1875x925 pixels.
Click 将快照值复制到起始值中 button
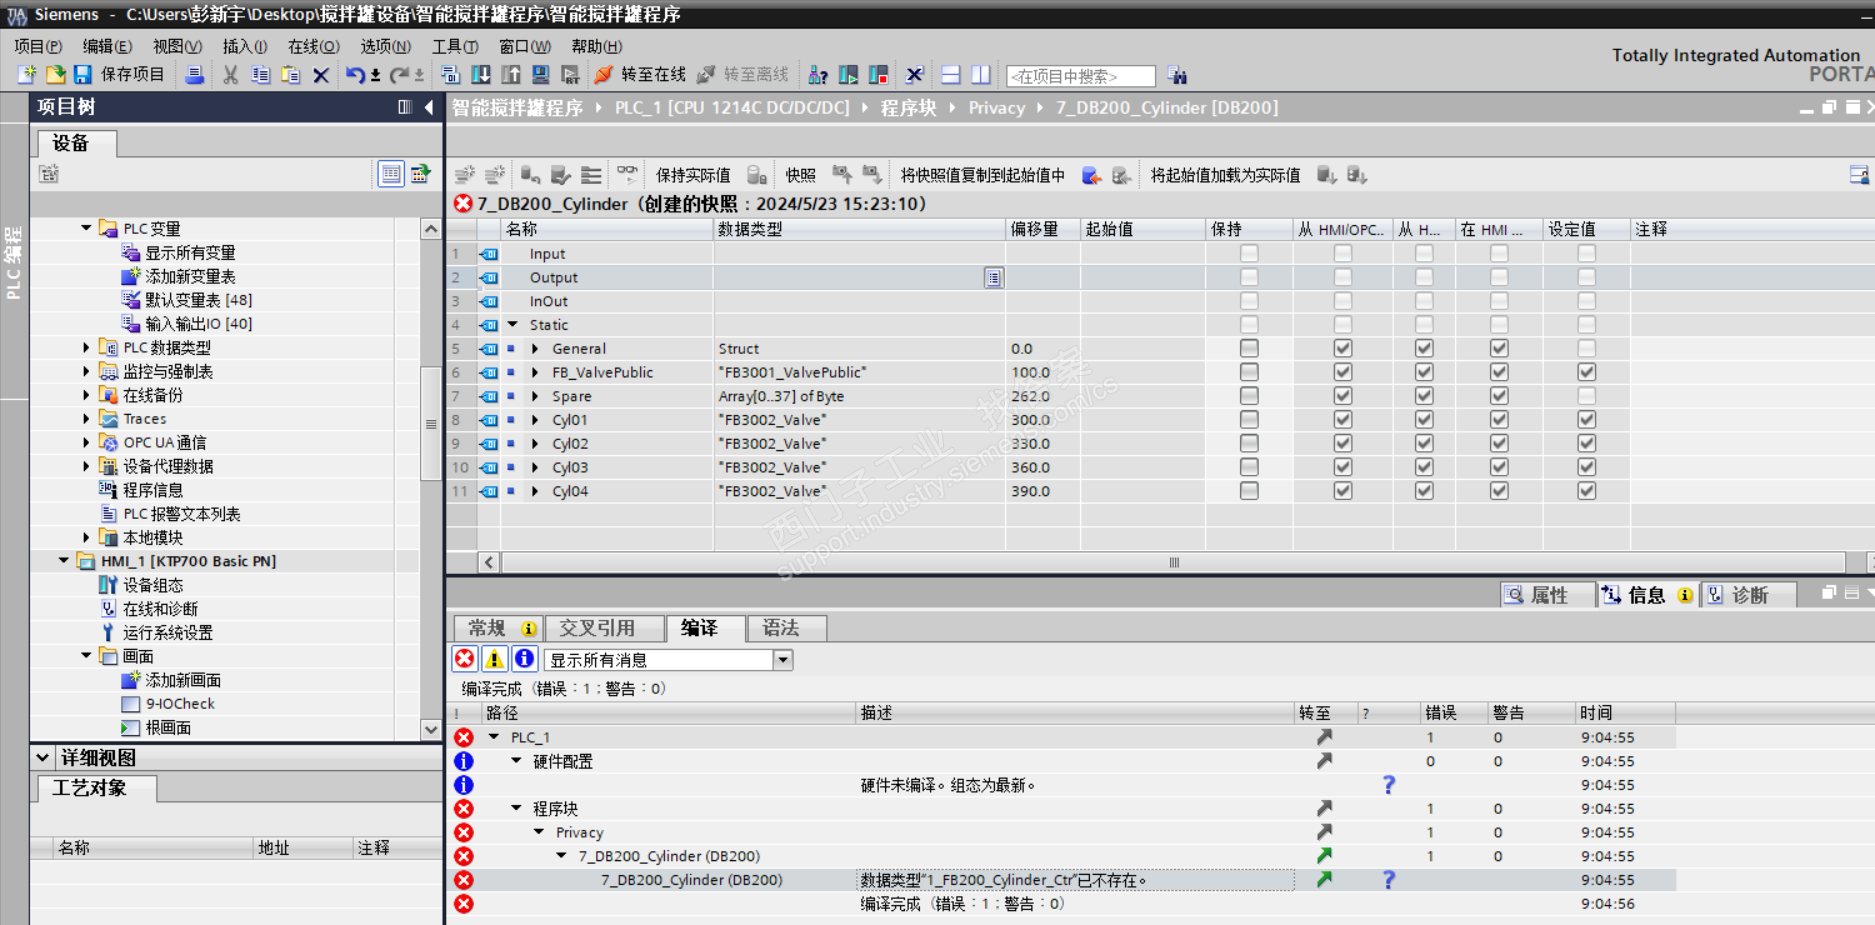(983, 175)
